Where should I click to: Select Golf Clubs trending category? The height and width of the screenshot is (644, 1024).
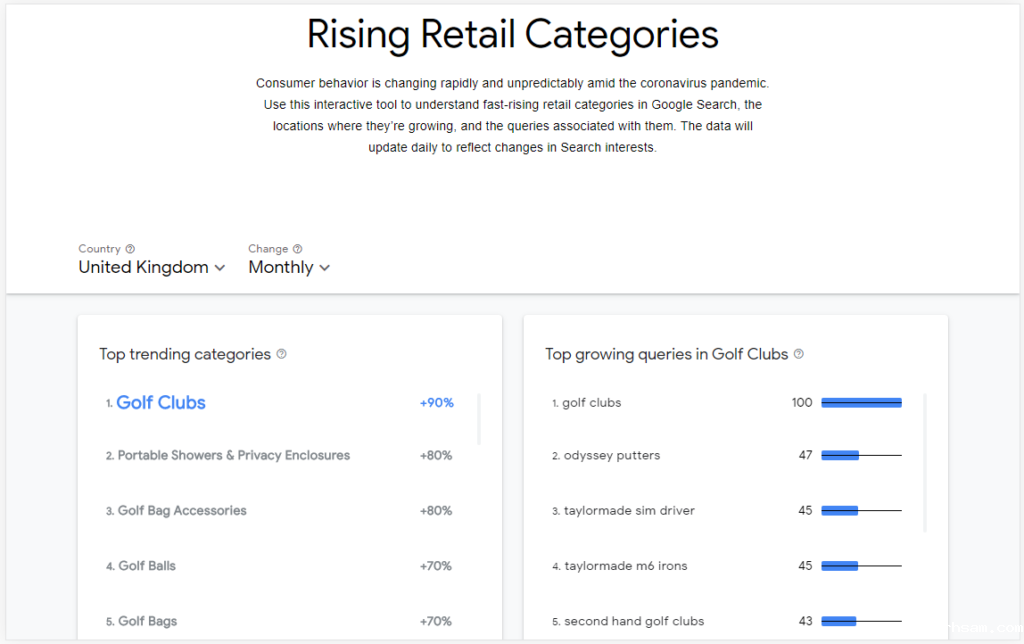tap(161, 403)
